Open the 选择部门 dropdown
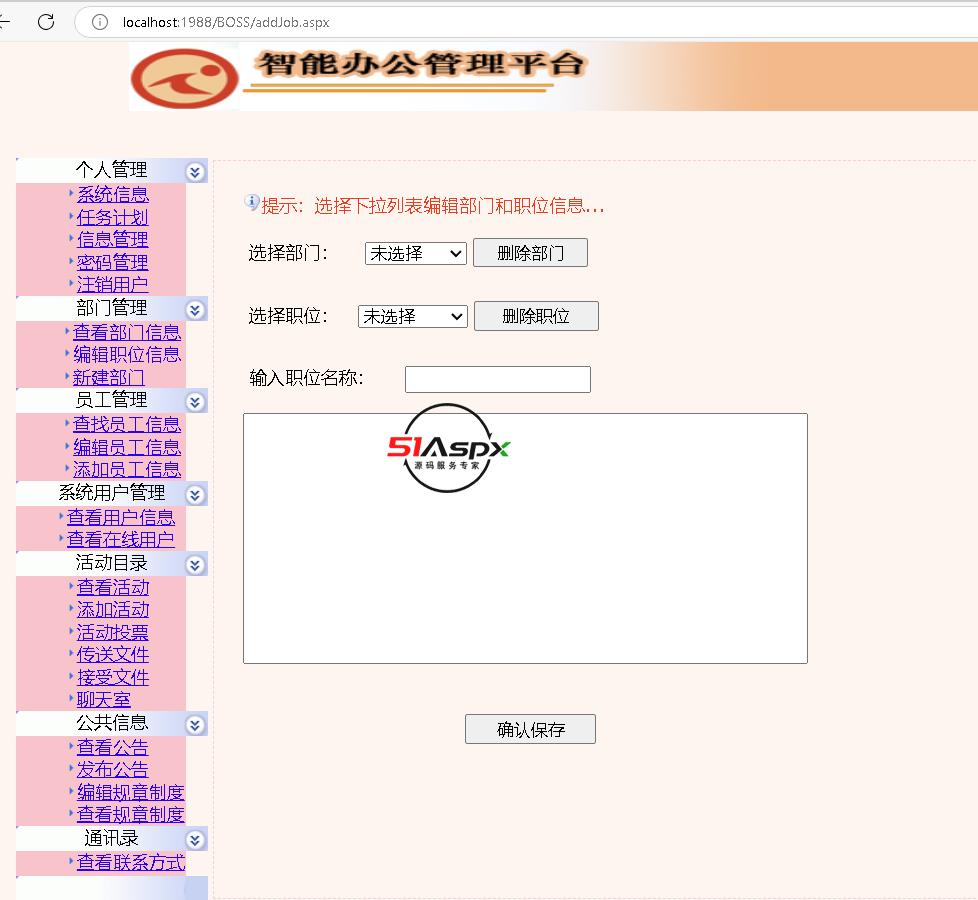978x900 pixels. [x=415, y=253]
